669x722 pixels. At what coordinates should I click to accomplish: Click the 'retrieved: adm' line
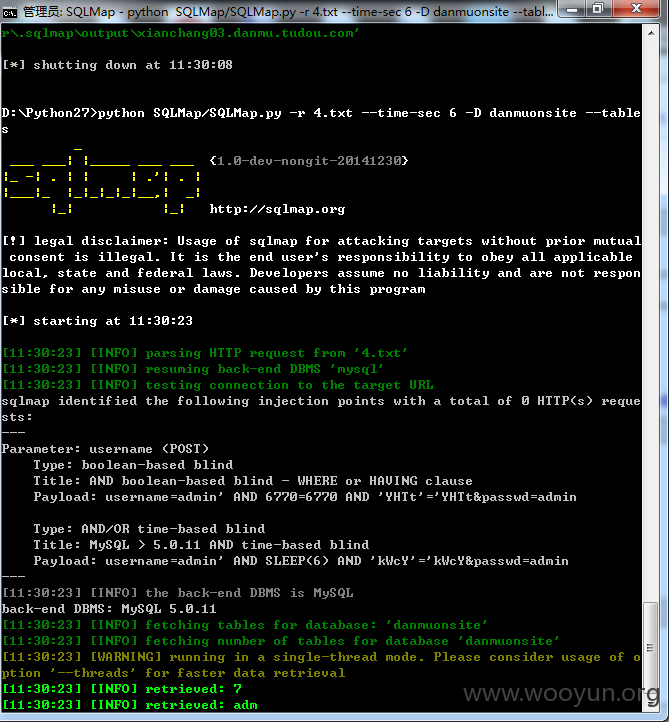coord(130,705)
